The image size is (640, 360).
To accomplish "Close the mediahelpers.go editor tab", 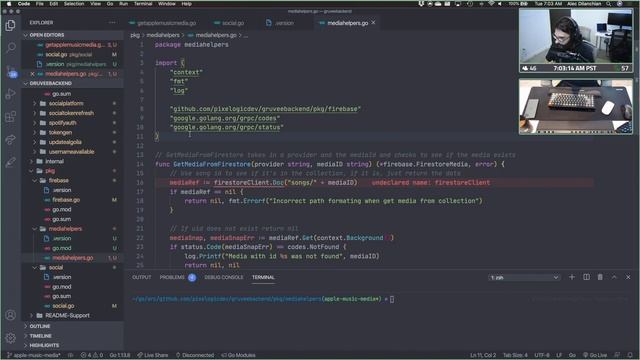I will tap(373, 23).
